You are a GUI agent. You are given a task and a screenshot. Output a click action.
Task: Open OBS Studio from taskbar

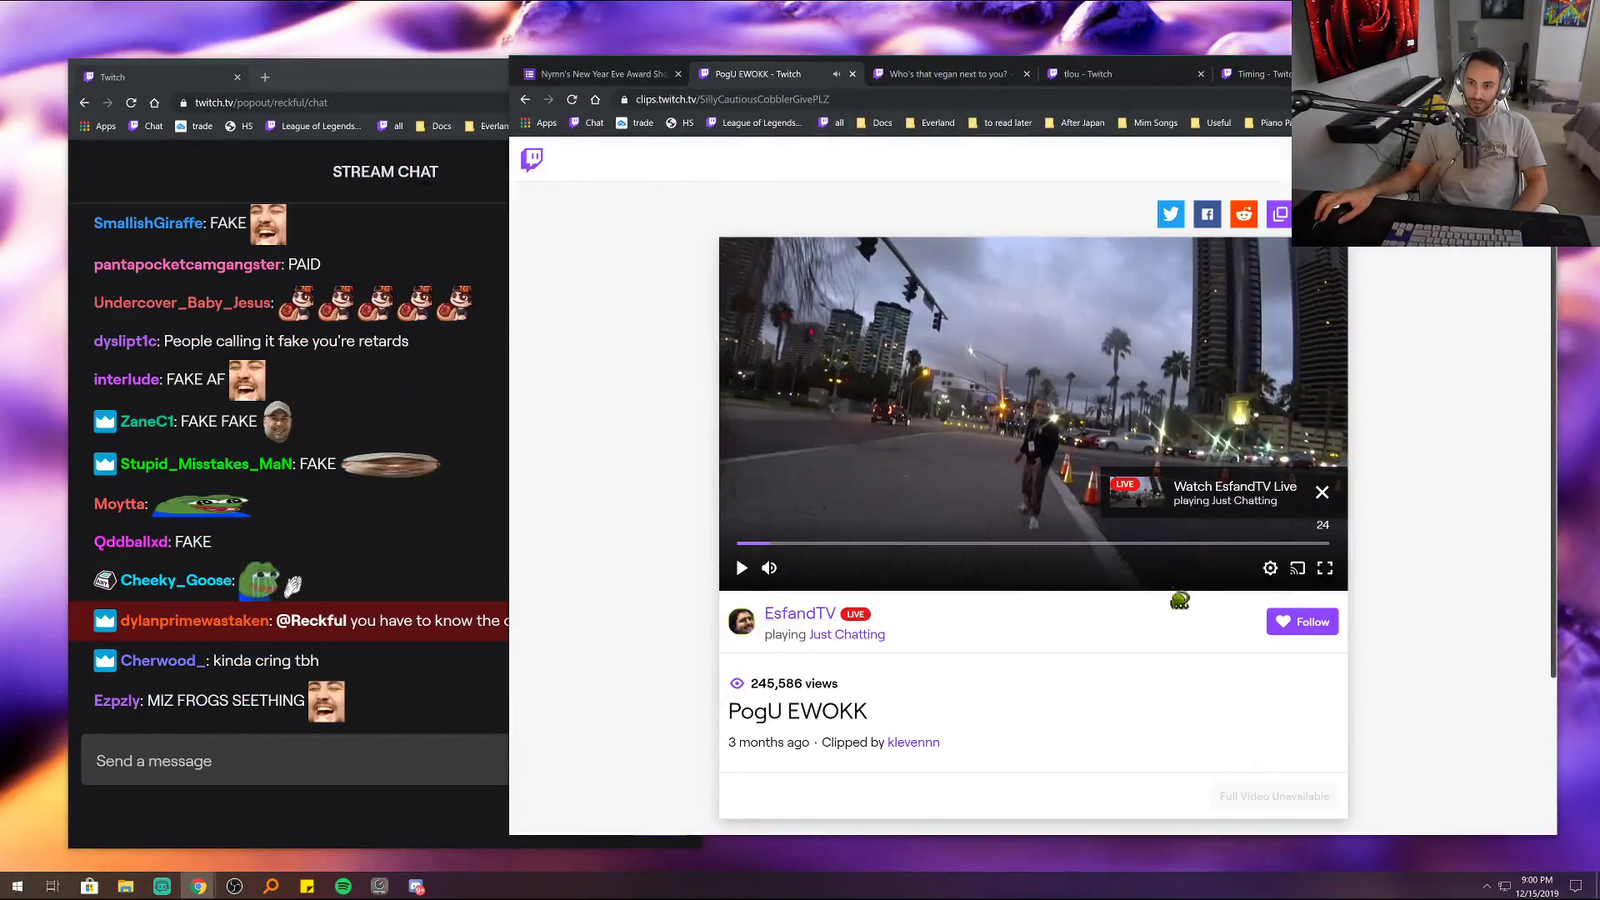click(234, 886)
